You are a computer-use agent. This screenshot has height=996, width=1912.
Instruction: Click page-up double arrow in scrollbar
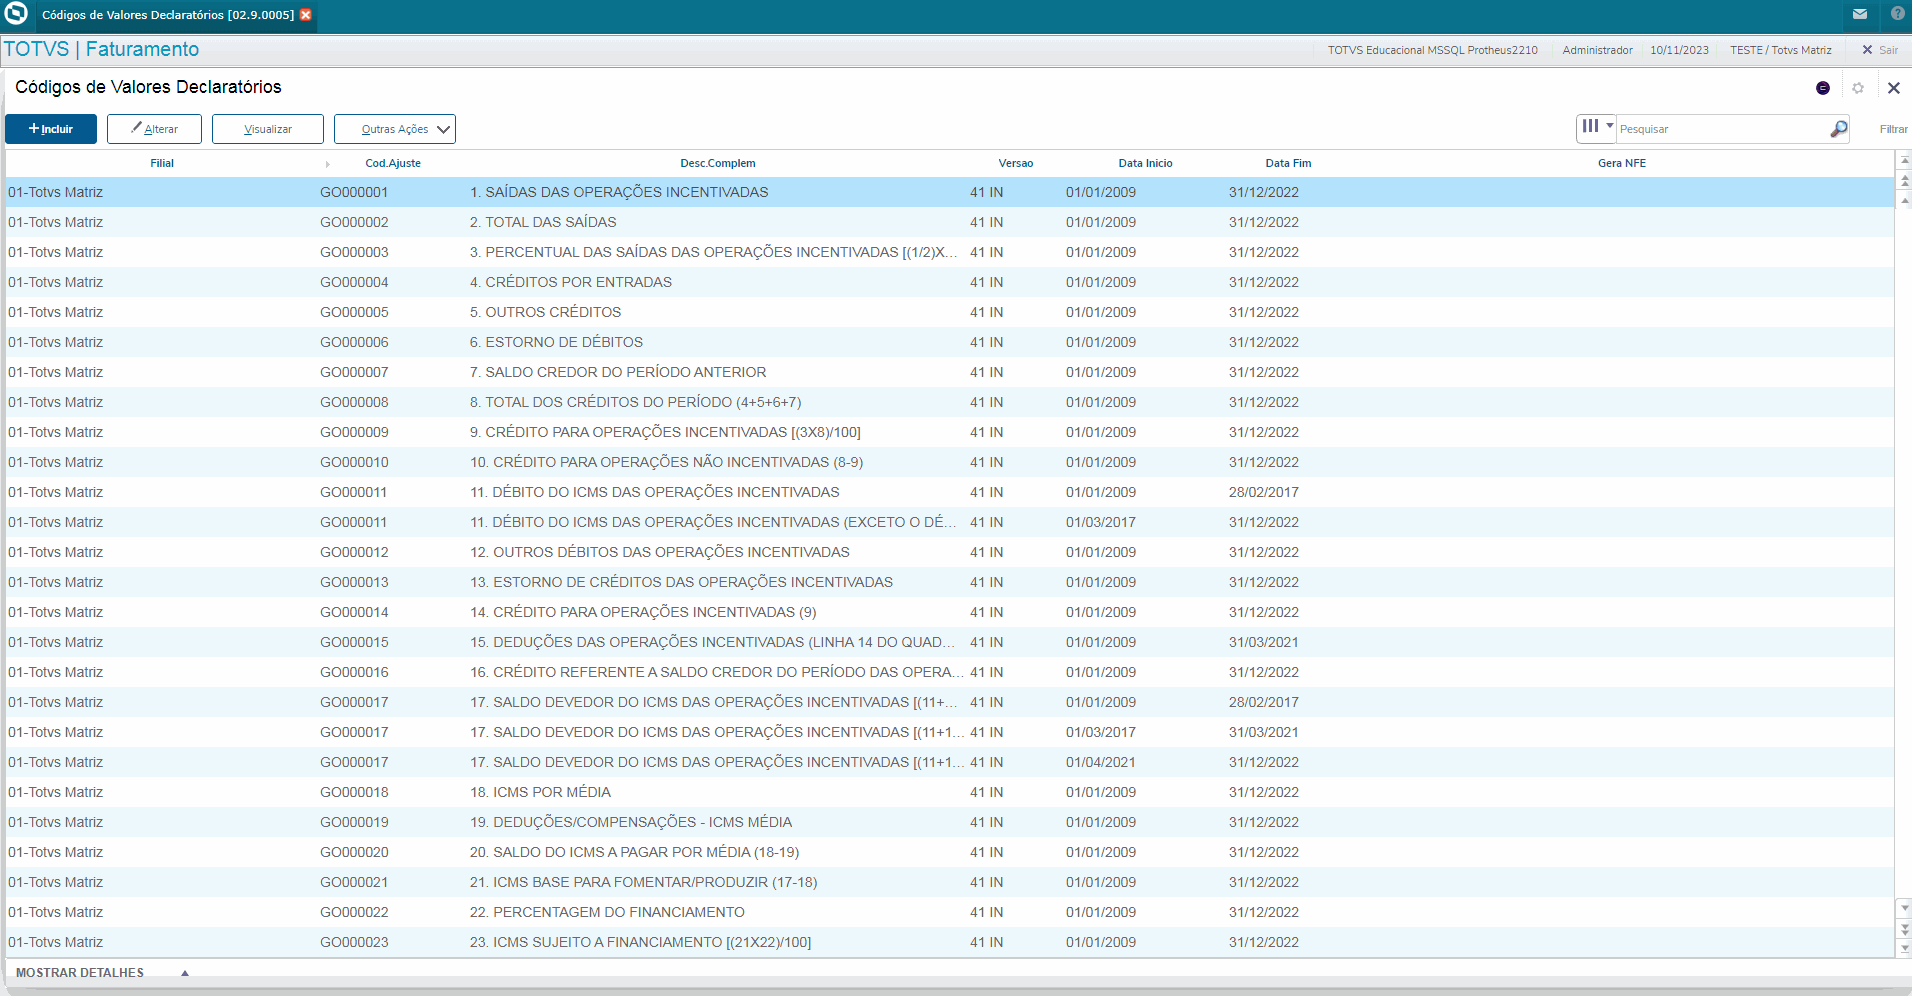1904,181
